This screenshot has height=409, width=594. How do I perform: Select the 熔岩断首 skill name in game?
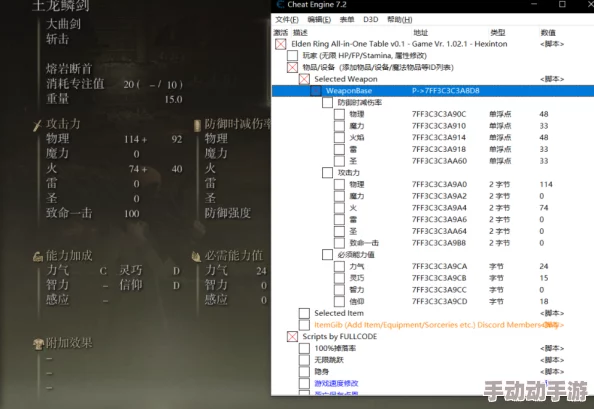69,69
